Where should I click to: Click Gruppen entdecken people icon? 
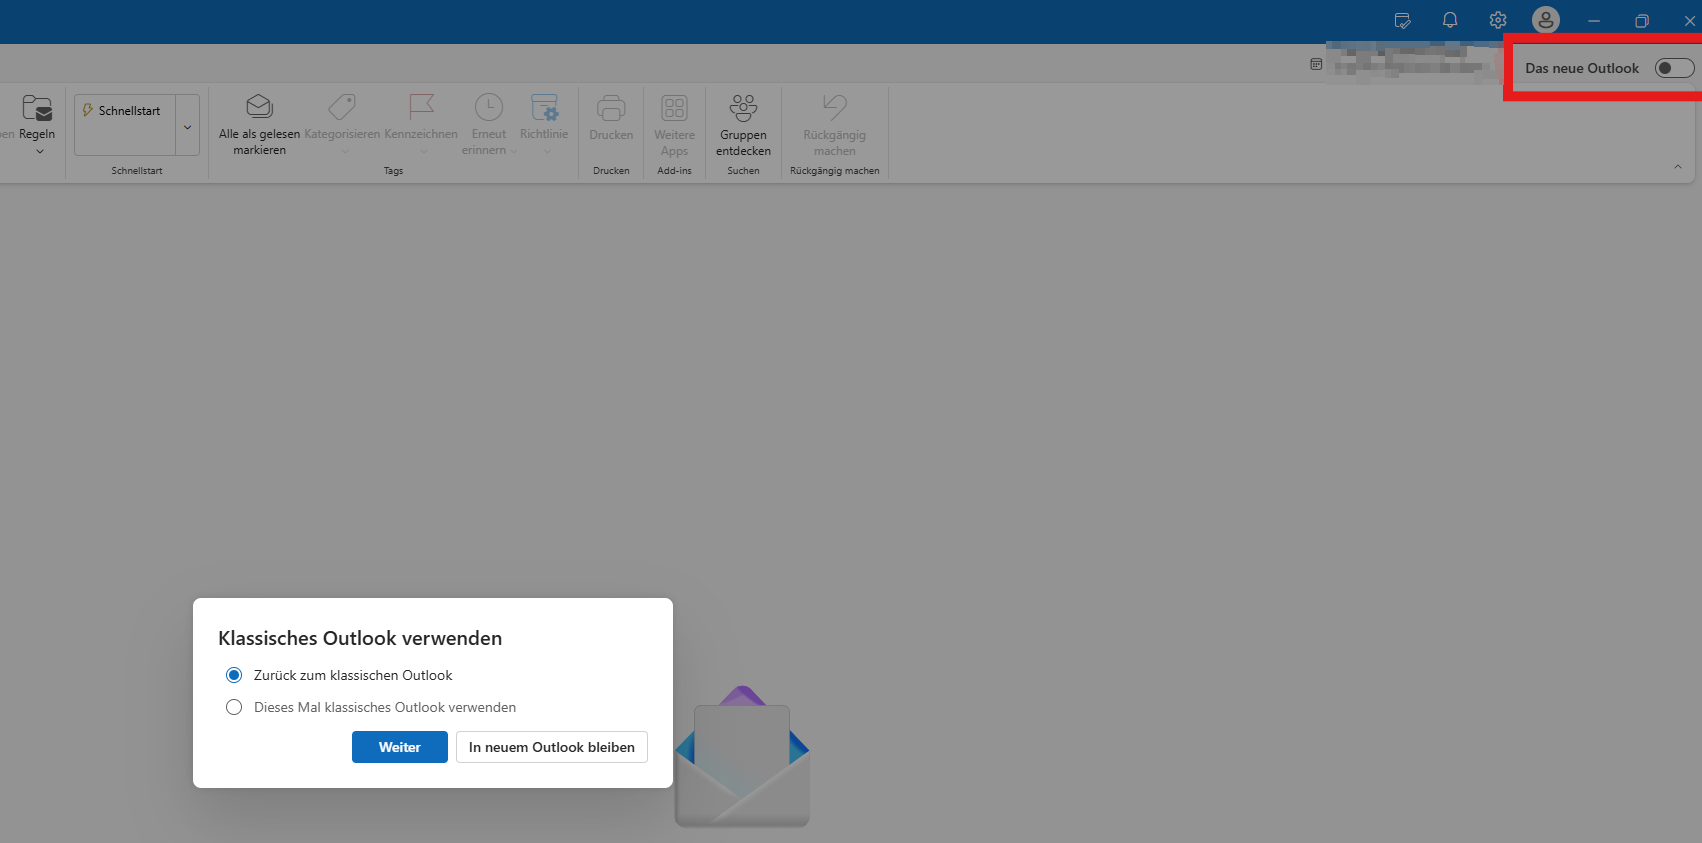[x=743, y=107]
